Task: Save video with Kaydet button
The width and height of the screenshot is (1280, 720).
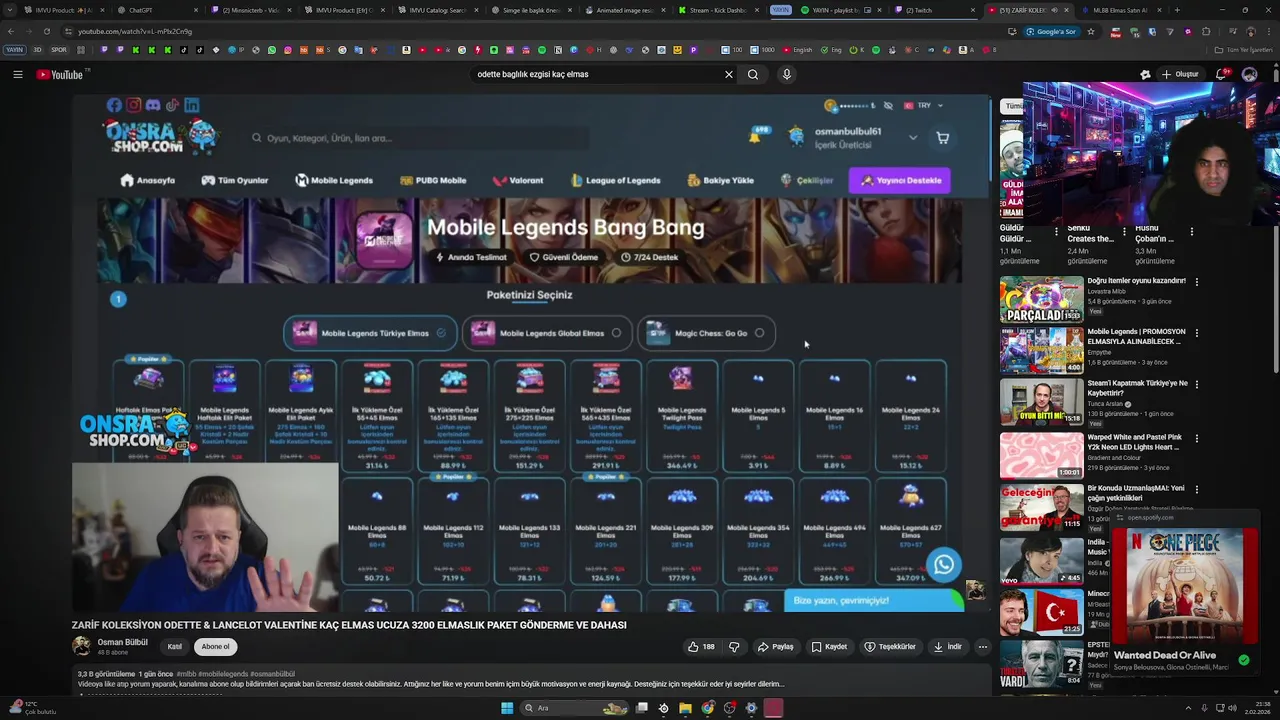Action: pos(829,647)
